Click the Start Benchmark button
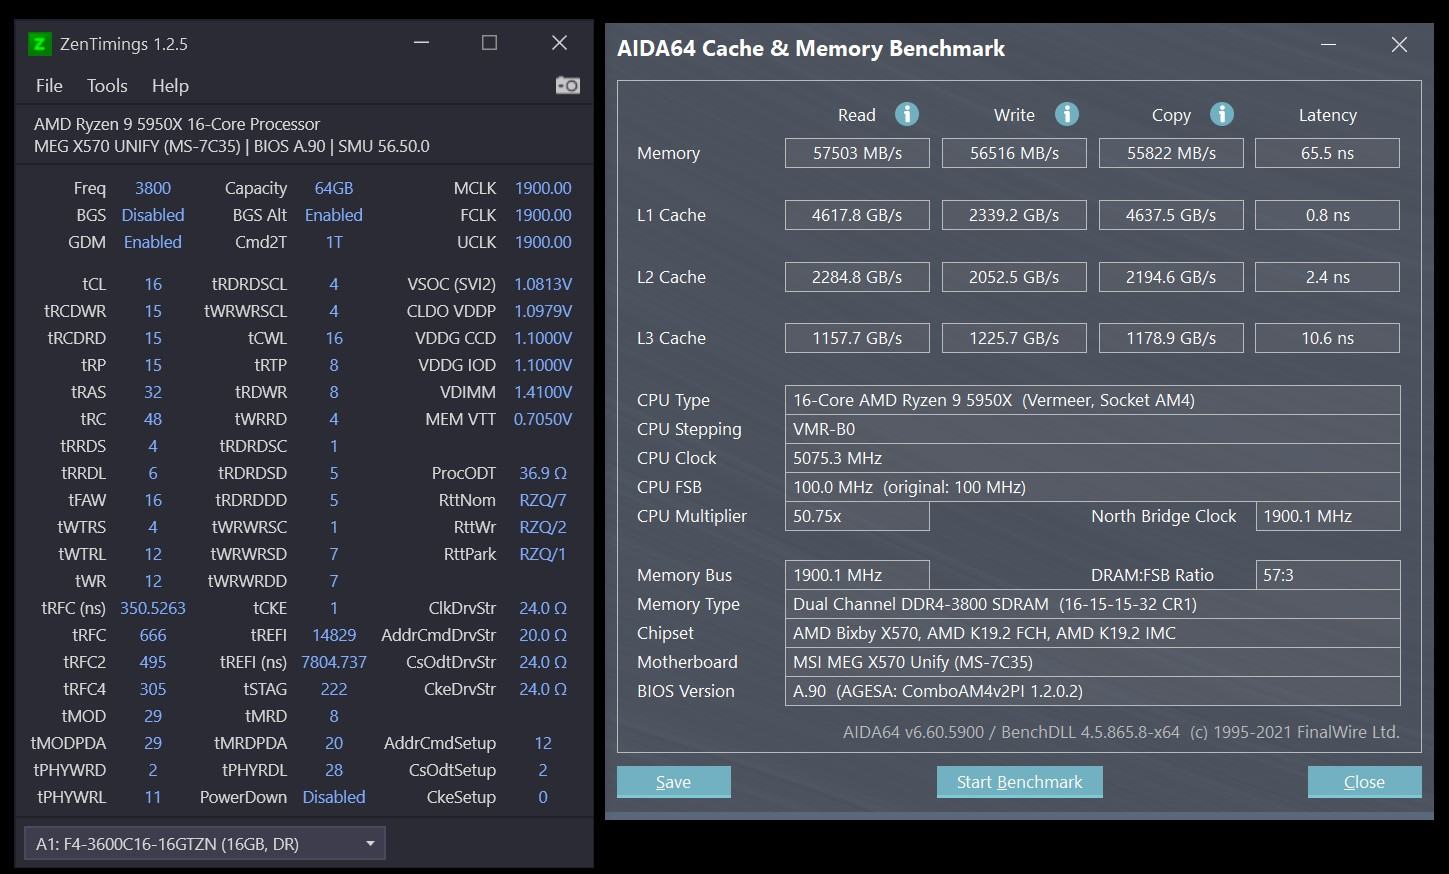The height and width of the screenshot is (874, 1449). (1019, 782)
